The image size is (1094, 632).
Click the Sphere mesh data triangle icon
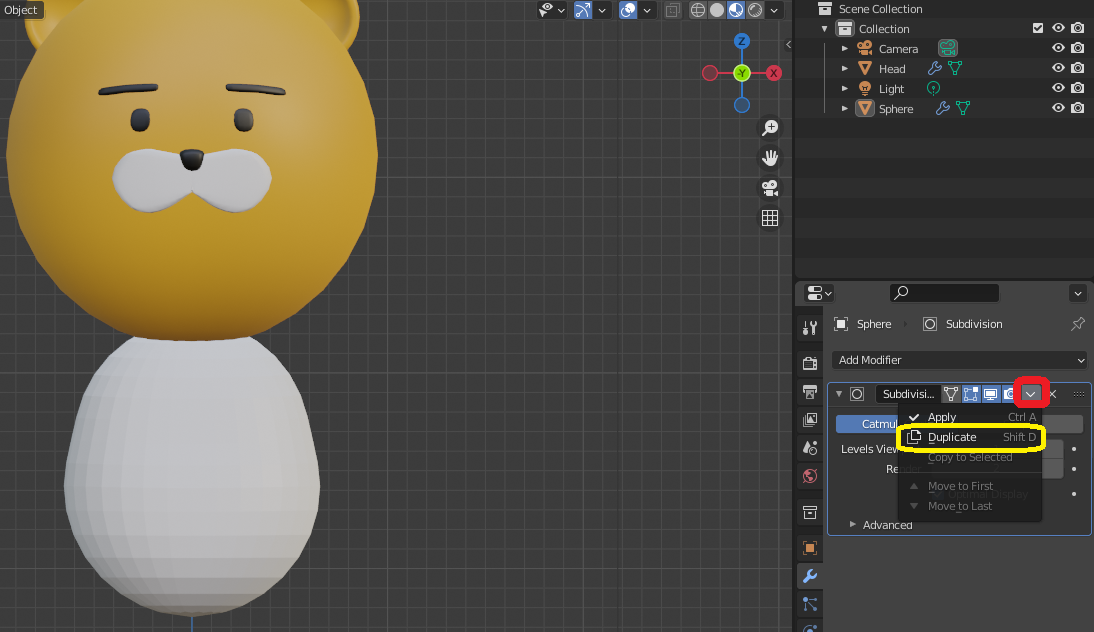click(x=964, y=108)
